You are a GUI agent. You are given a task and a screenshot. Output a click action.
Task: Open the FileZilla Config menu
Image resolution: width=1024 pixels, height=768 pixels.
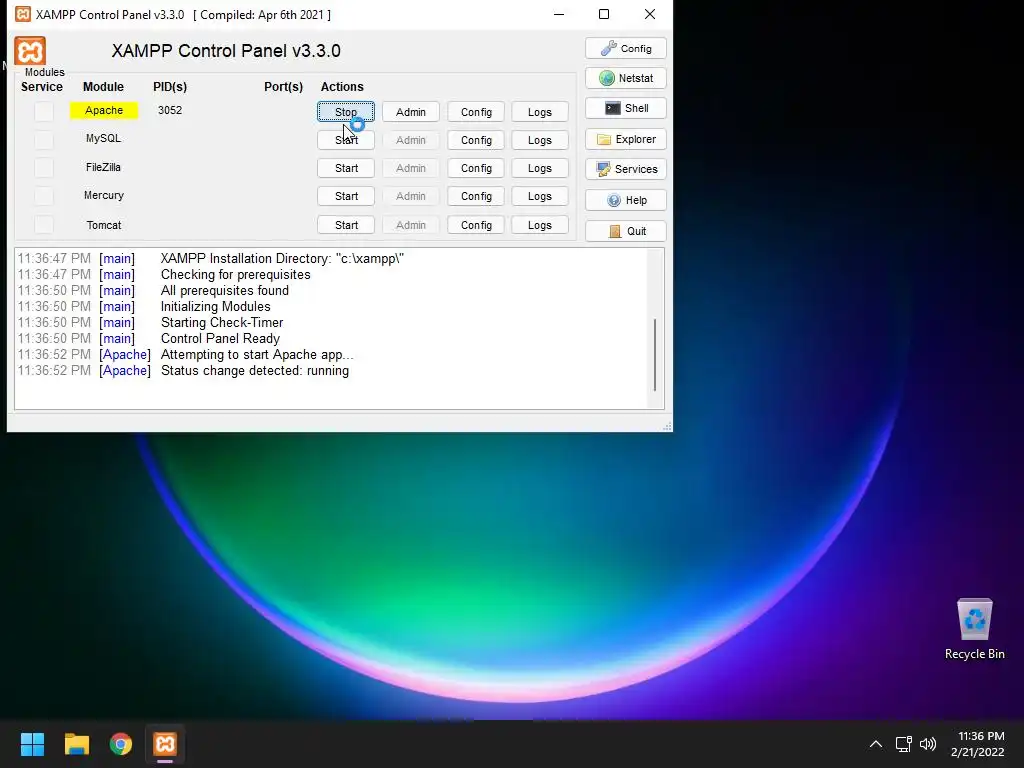476,168
